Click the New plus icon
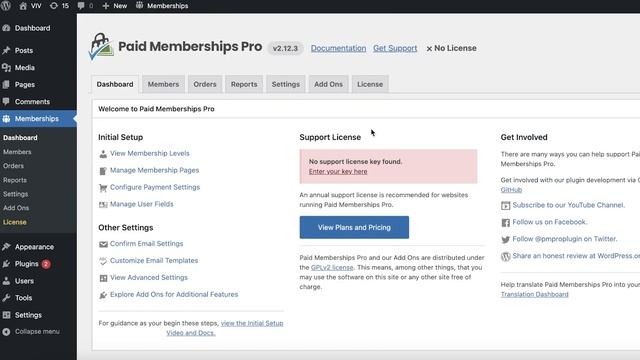This screenshot has width=640, height=360. pyautogui.click(x=106, y=6)
